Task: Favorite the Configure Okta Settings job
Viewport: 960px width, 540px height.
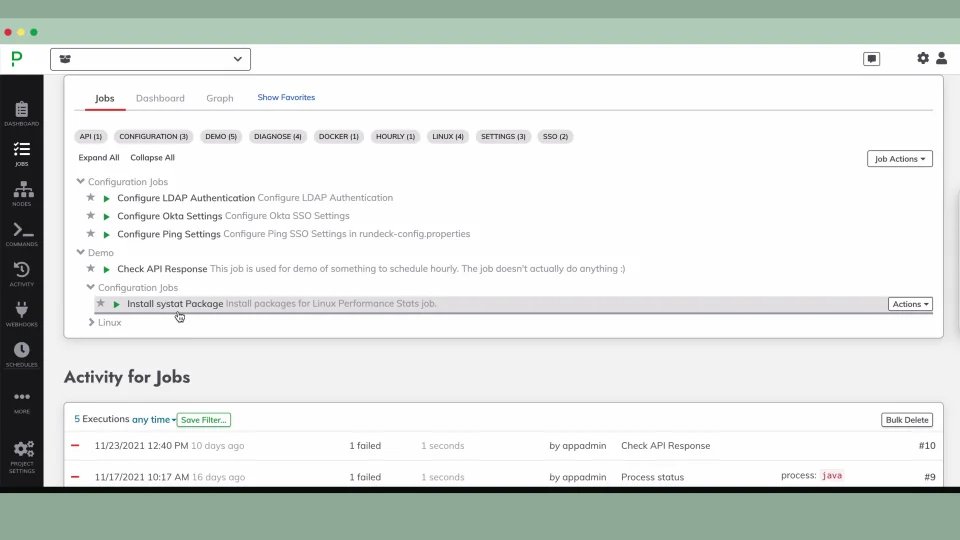Action: coord(91,216)
